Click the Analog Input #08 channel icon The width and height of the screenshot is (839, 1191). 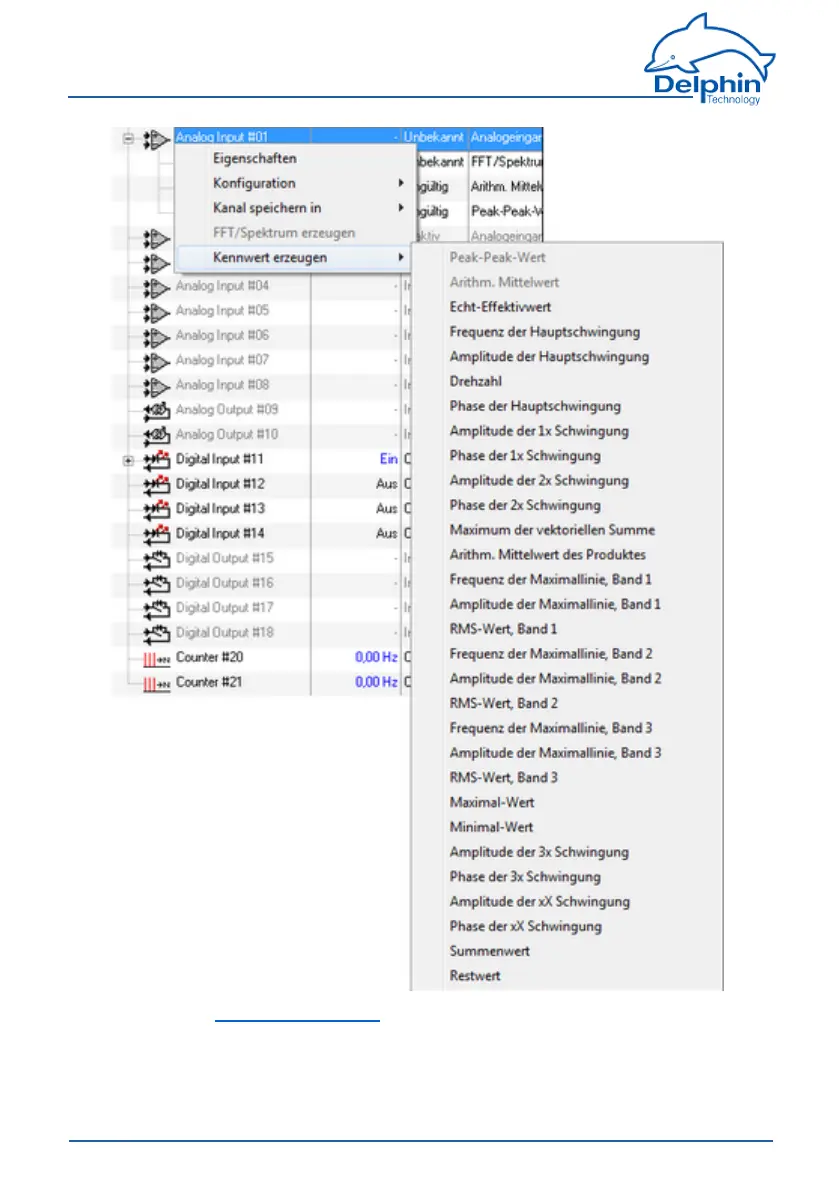[156, 387]
